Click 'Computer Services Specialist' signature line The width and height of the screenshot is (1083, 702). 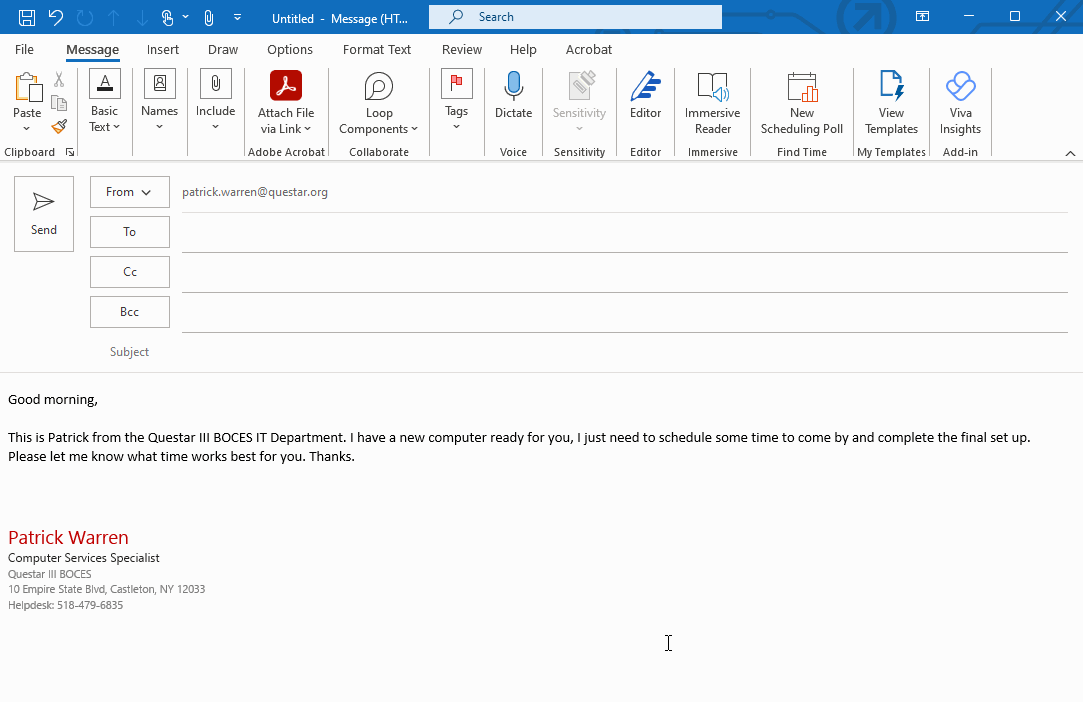point(84,558)
